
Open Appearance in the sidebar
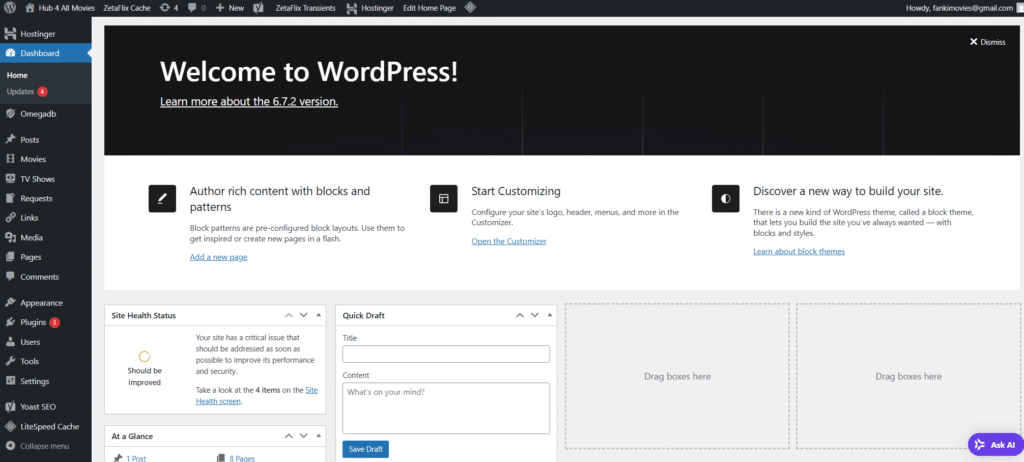tap(46, 303)
